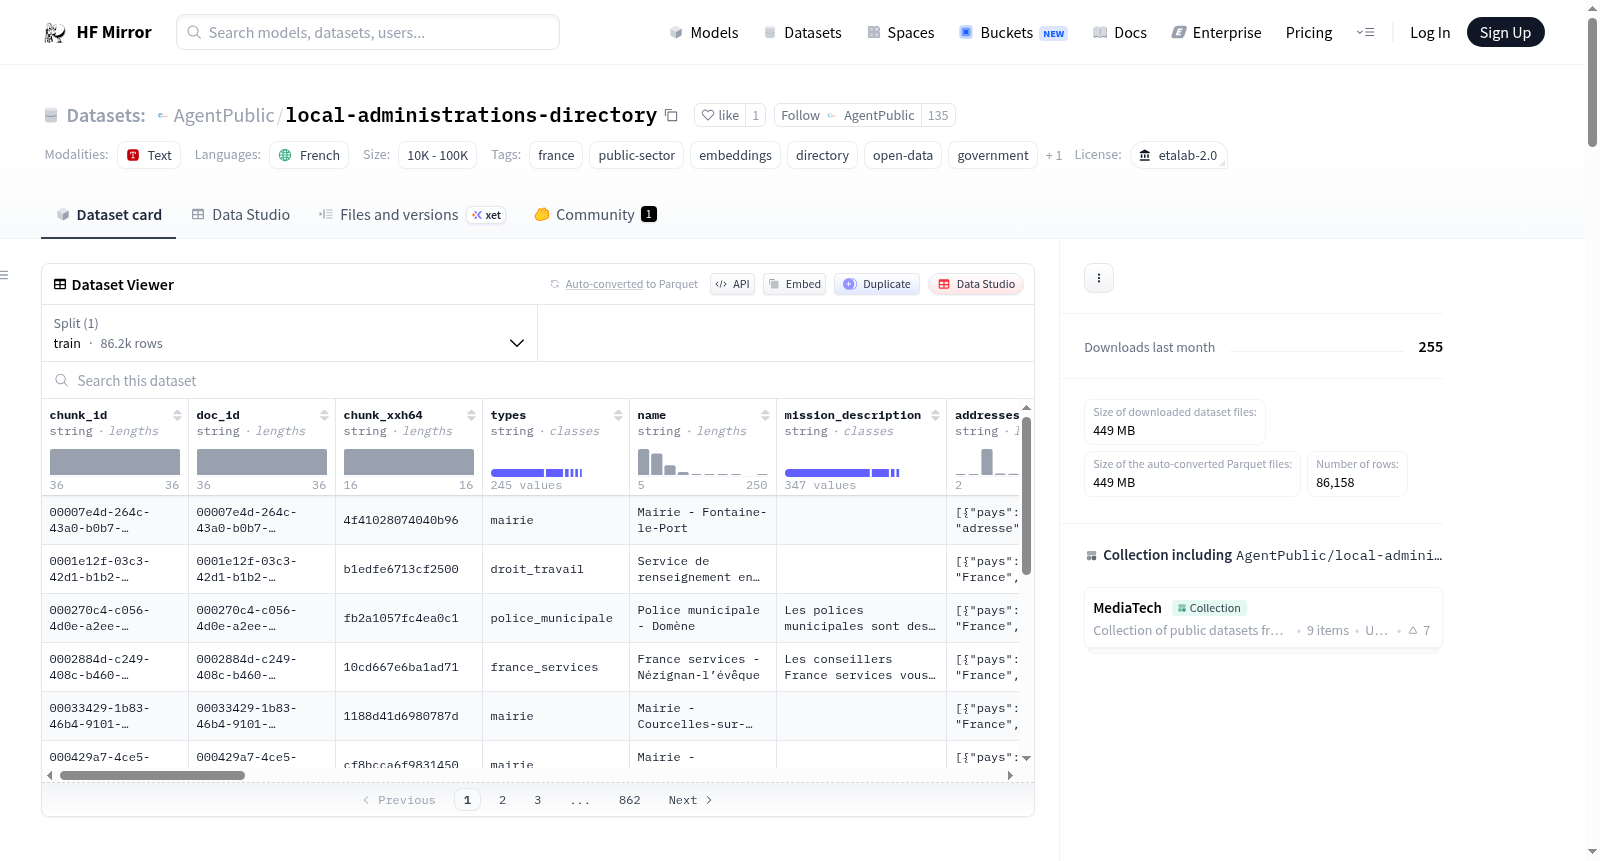This screenshot has height=861, width=1600.
Task: Click the xet badge icon
Action: pyautogui.click(x=488, y=215)
